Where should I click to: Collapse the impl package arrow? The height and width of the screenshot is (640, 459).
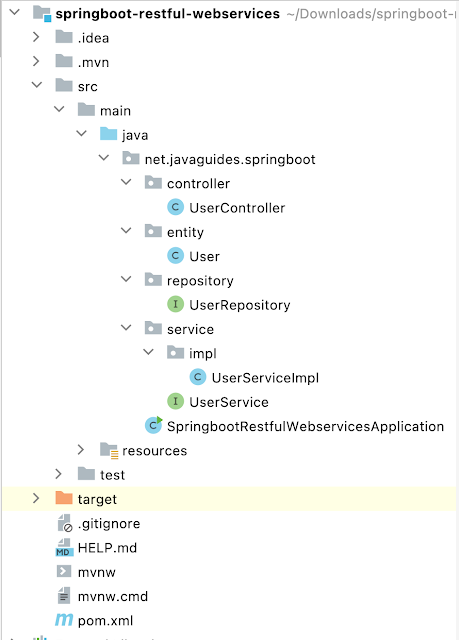149,352
